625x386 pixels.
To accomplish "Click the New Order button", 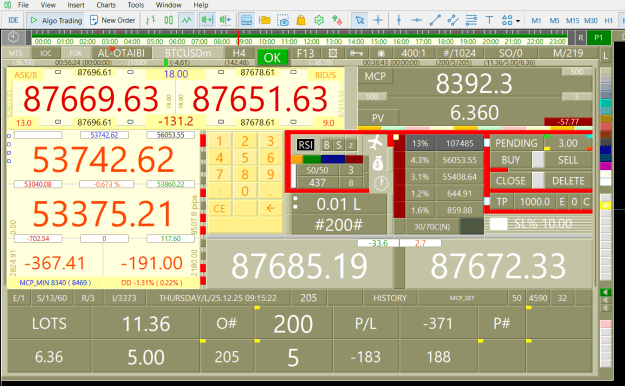I will point(113,20).
